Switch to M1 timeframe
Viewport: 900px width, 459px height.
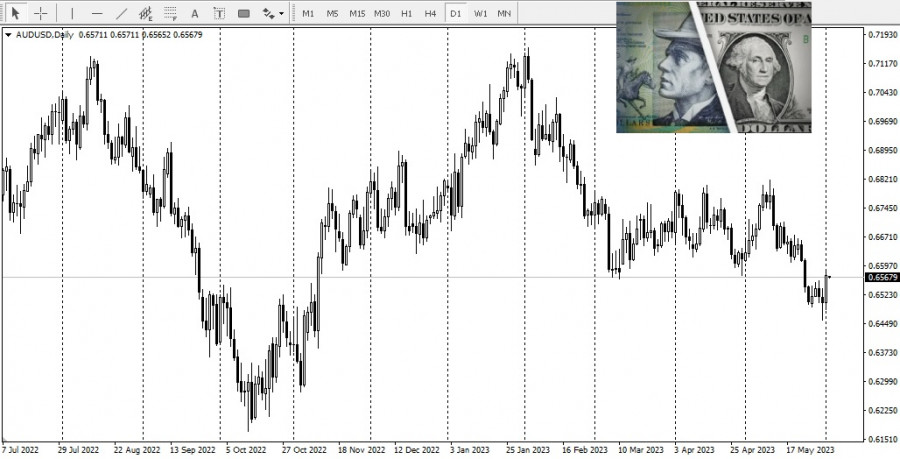pos(308,13)
